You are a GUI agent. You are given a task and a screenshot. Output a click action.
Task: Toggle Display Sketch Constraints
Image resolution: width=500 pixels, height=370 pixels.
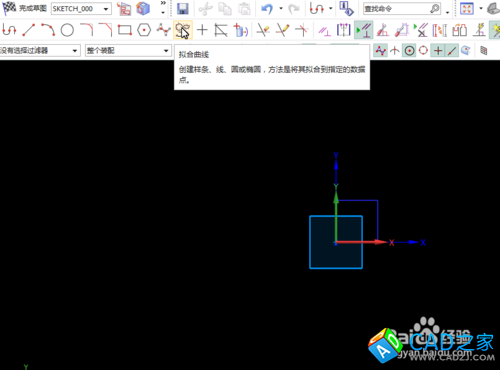363,30
